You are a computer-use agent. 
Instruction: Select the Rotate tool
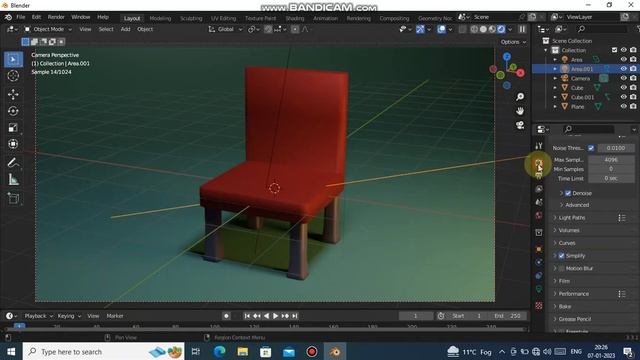[x=13, y=111]
